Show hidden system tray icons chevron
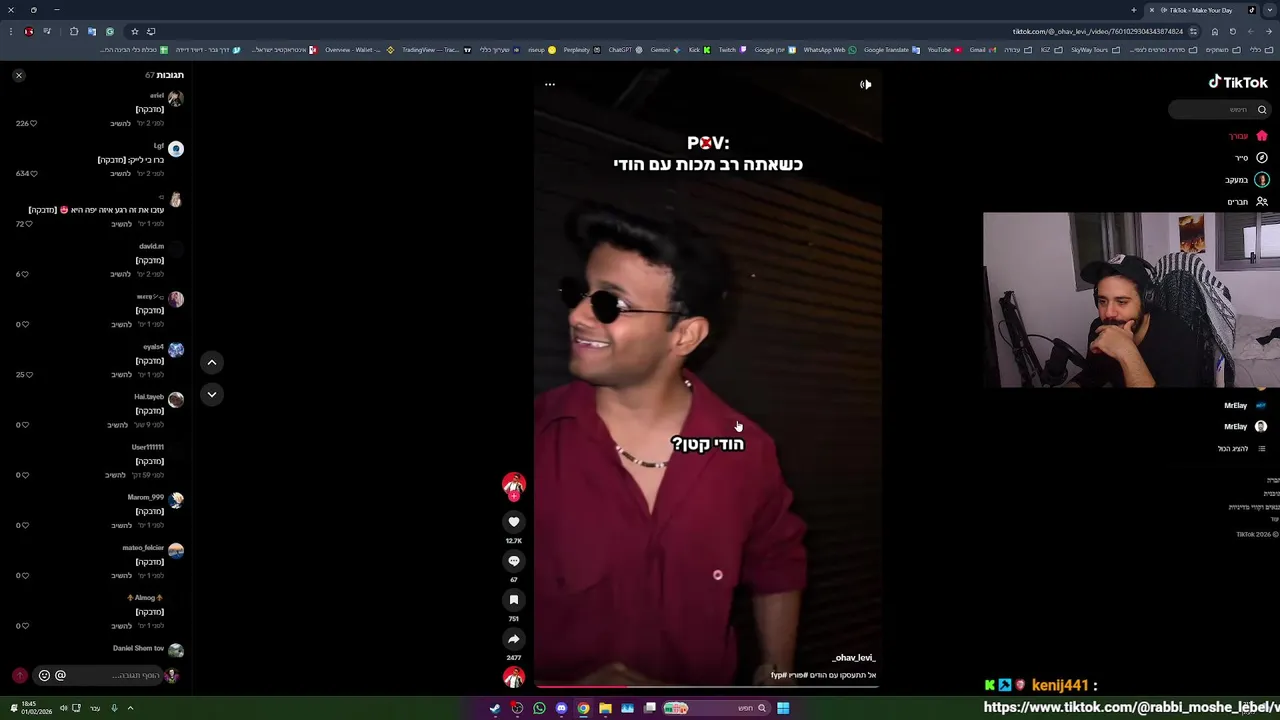This screenshot has width=1280, height=720. coord(130,708)
